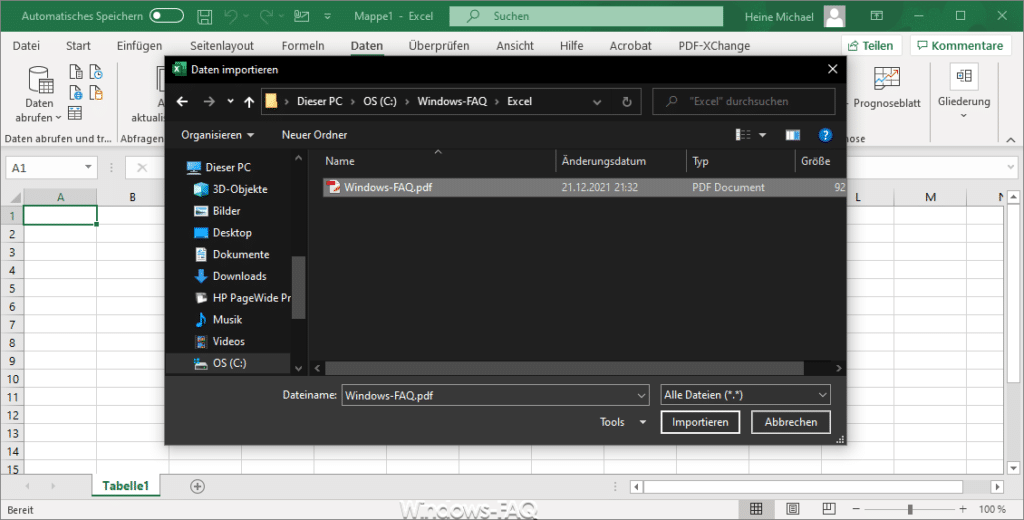Select OS (C:) in the navigation pane

229,363
